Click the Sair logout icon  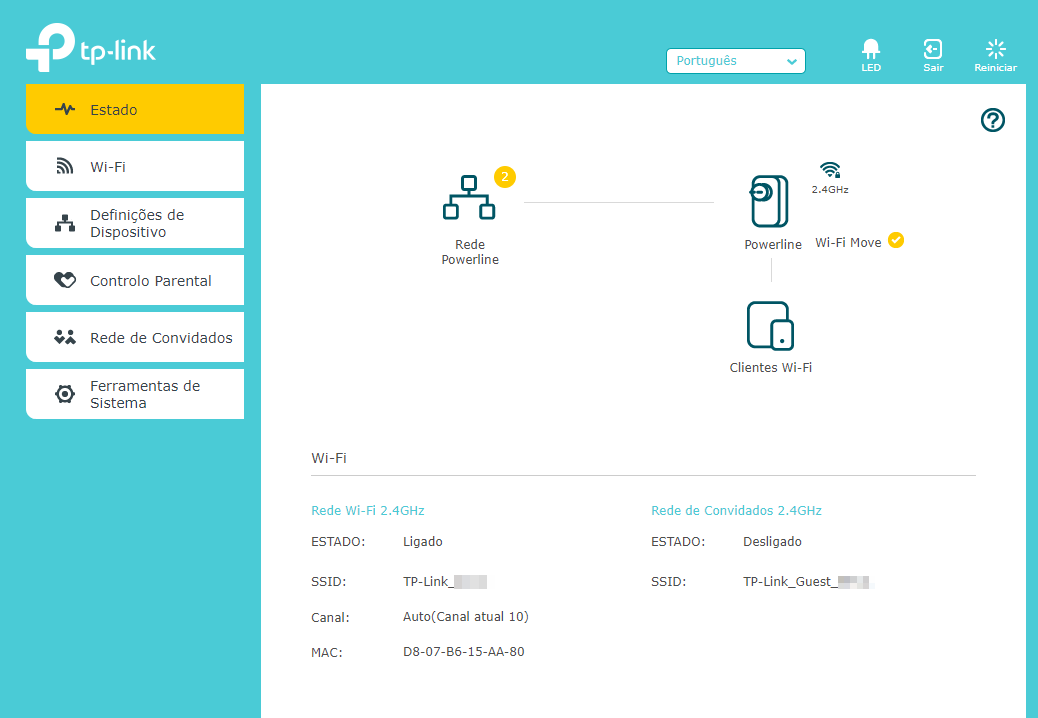[932, 50]
